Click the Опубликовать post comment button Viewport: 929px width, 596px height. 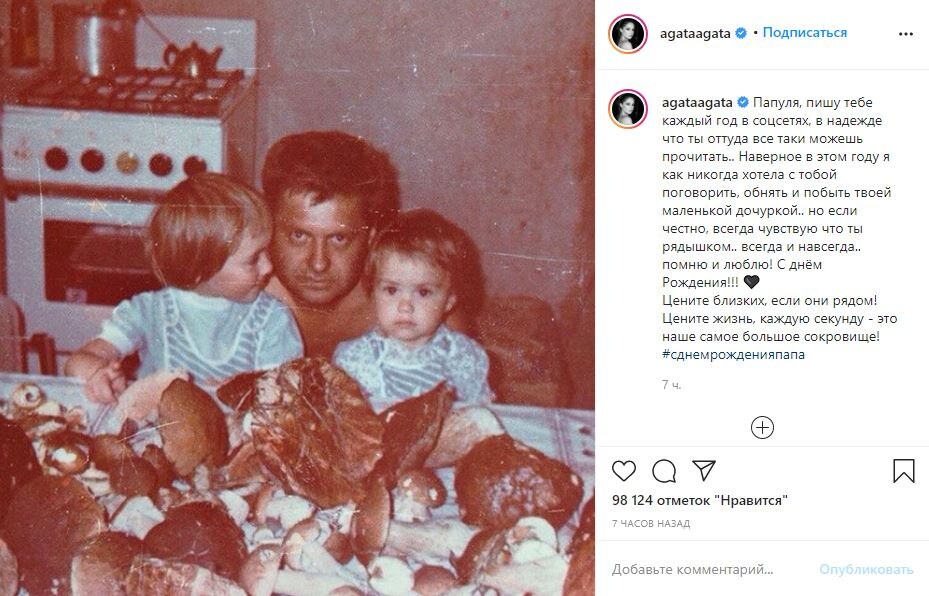[x=866, y=569]
